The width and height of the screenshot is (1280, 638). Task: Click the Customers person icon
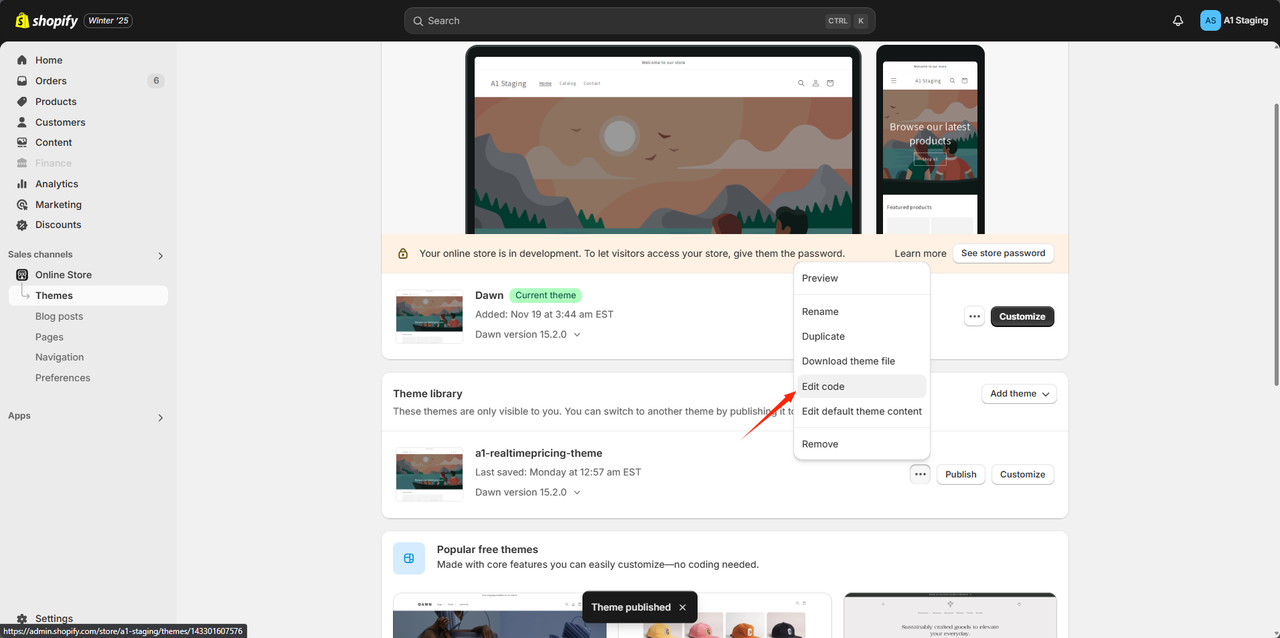[x=22, y=122]
